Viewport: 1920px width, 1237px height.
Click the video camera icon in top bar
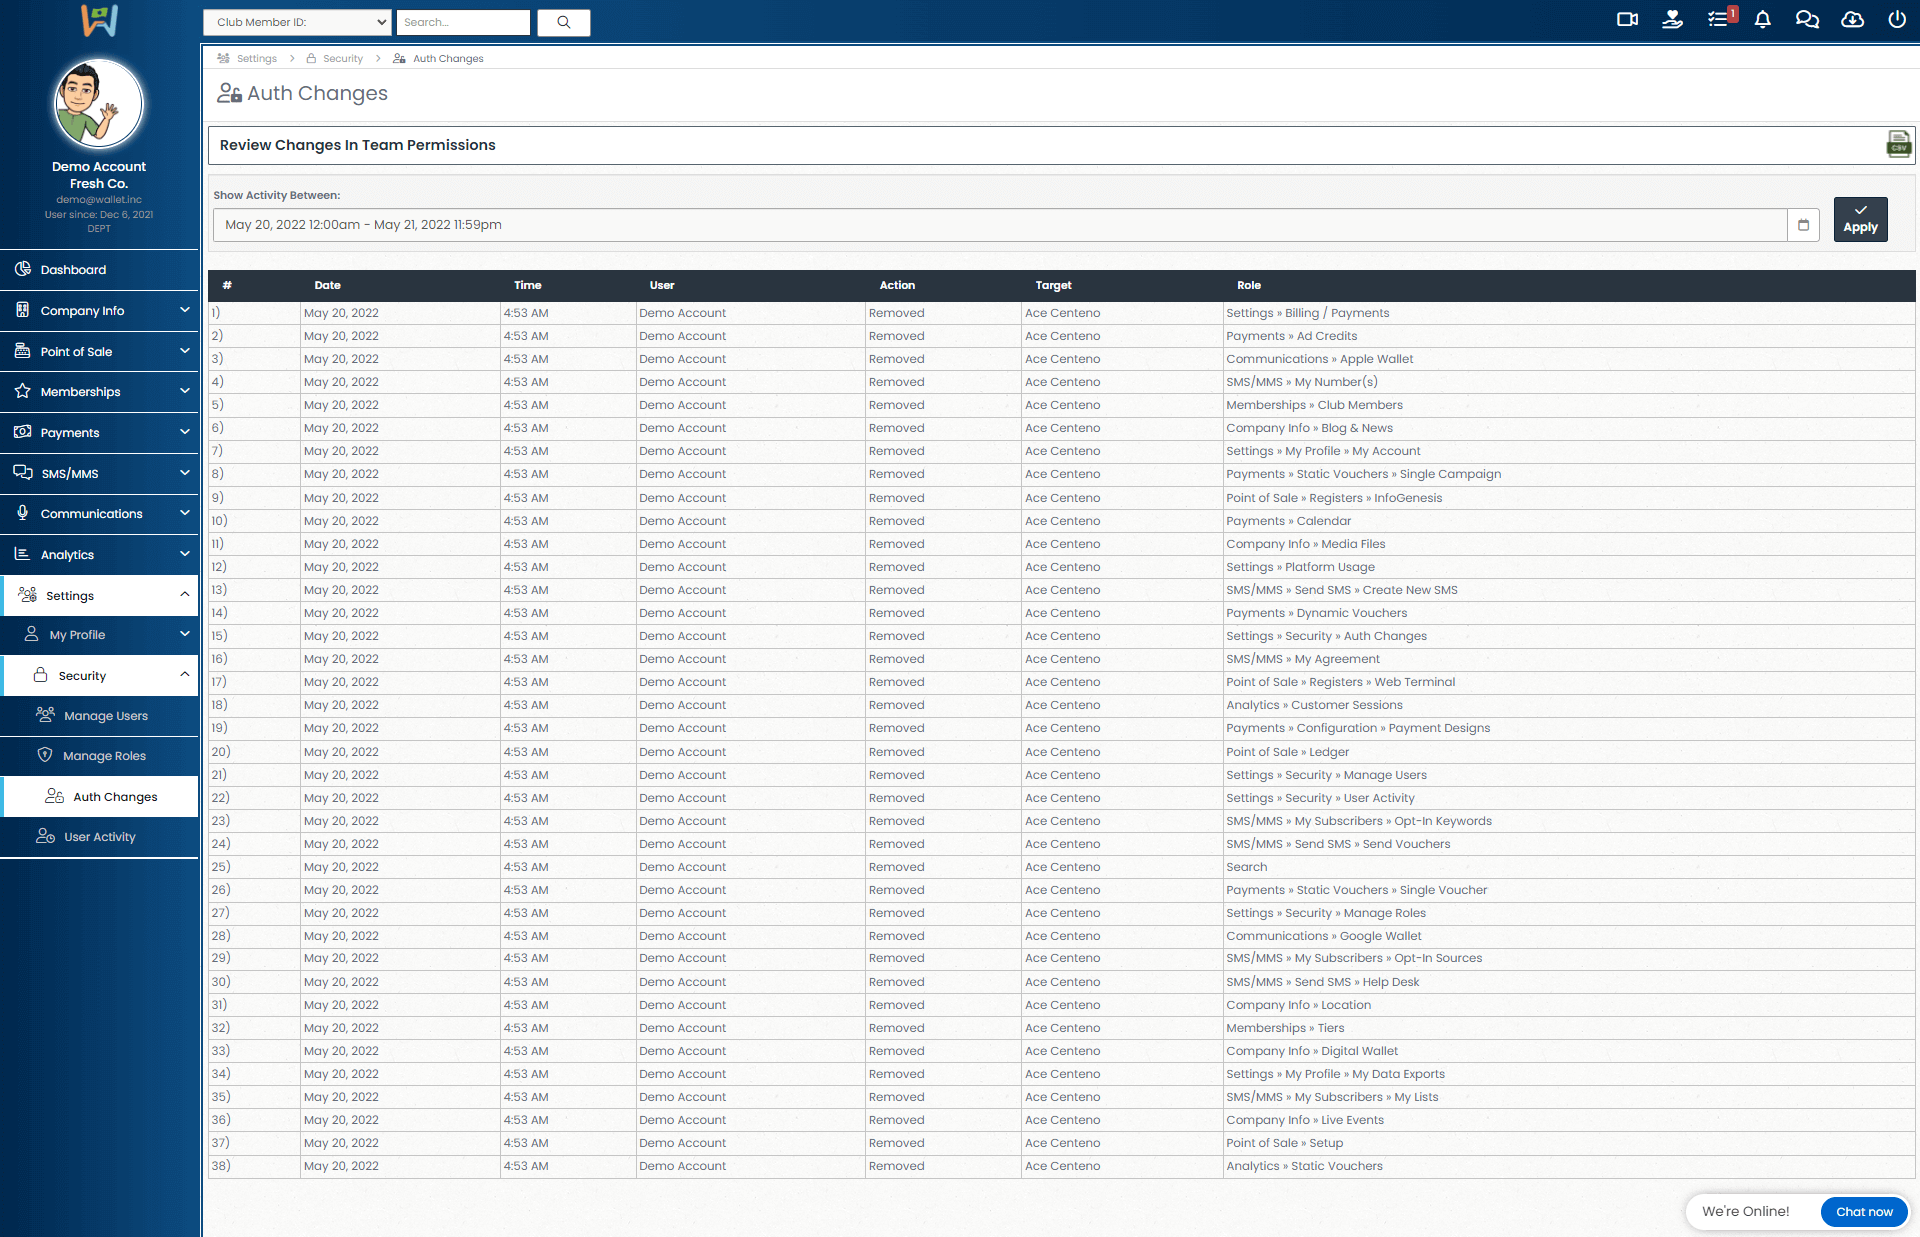pos(1627,19)
